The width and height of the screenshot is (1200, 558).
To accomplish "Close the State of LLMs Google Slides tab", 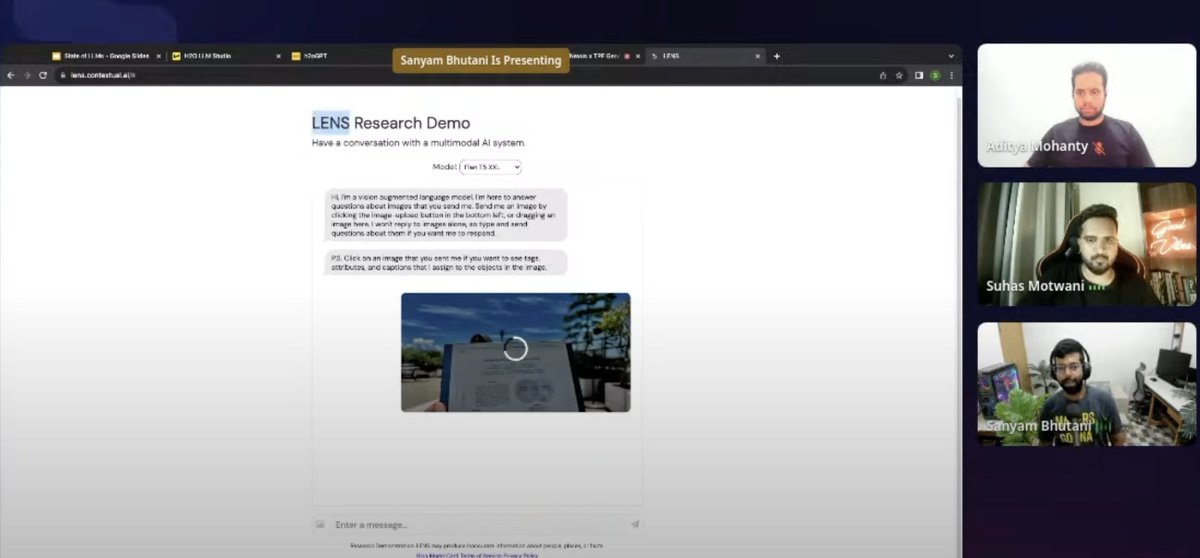I will (158, 56).
